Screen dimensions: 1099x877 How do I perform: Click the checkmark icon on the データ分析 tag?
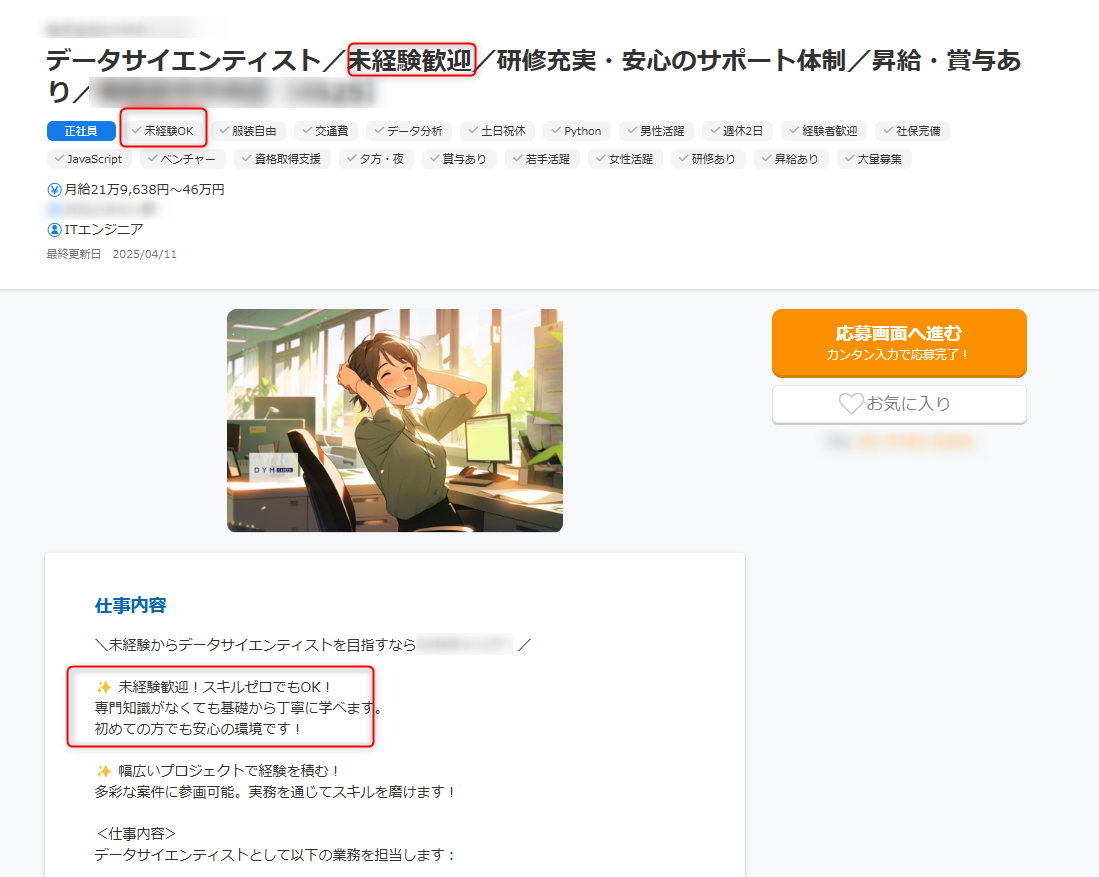(x=379, y=130)
